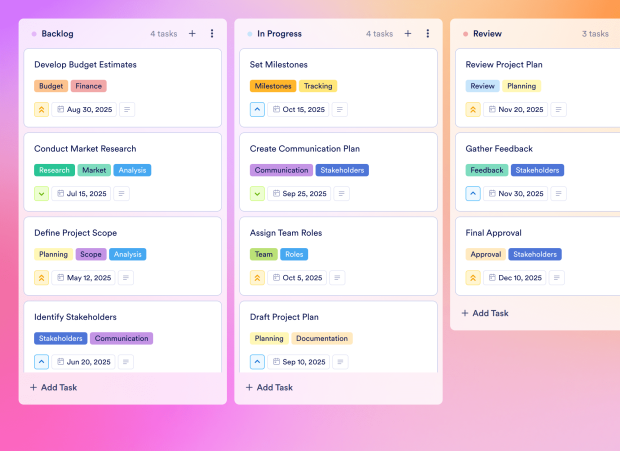Click high-priority icon on Final Approval card
The image size is (620, 451).
click(473, 278)
